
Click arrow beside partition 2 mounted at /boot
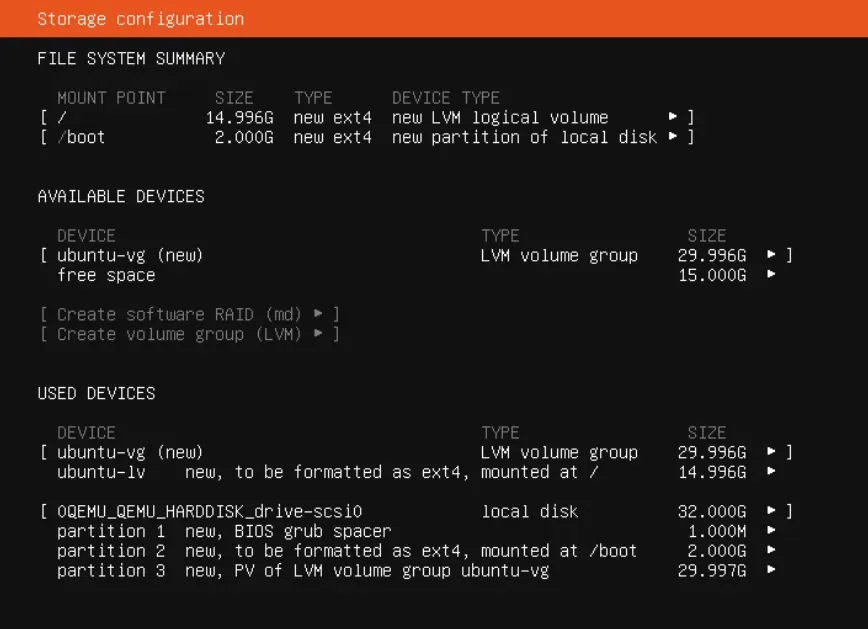(771, 550)
